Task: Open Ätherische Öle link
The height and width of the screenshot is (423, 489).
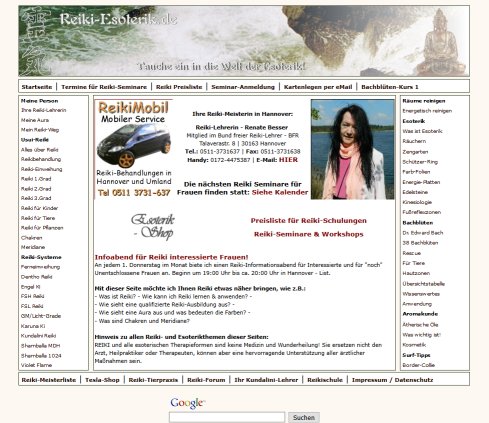Action: pyautogui.click(x=420, y=324)
